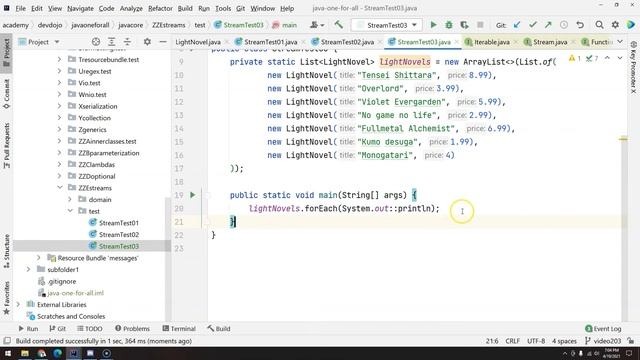640x360 pixels.
Task: Collapse the test folder under ZZEstreams
Action: point(70,211)
